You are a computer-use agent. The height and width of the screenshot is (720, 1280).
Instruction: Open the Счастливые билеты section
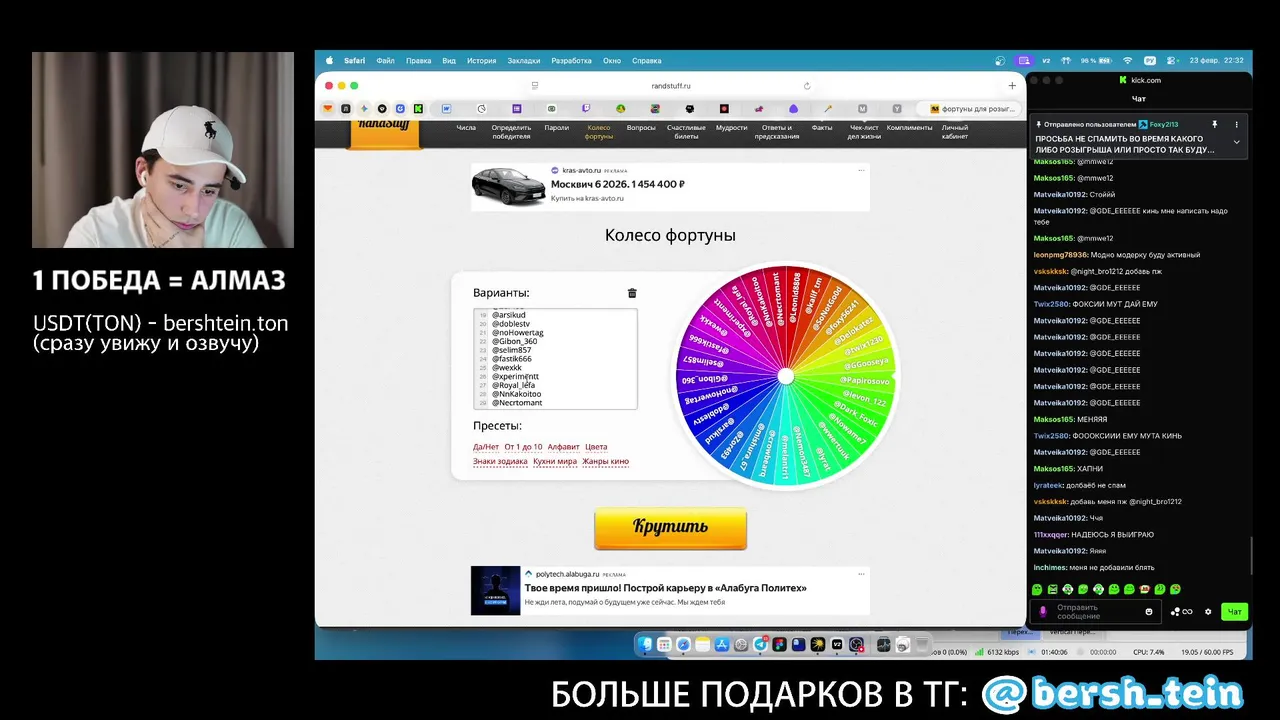point(686,132)
